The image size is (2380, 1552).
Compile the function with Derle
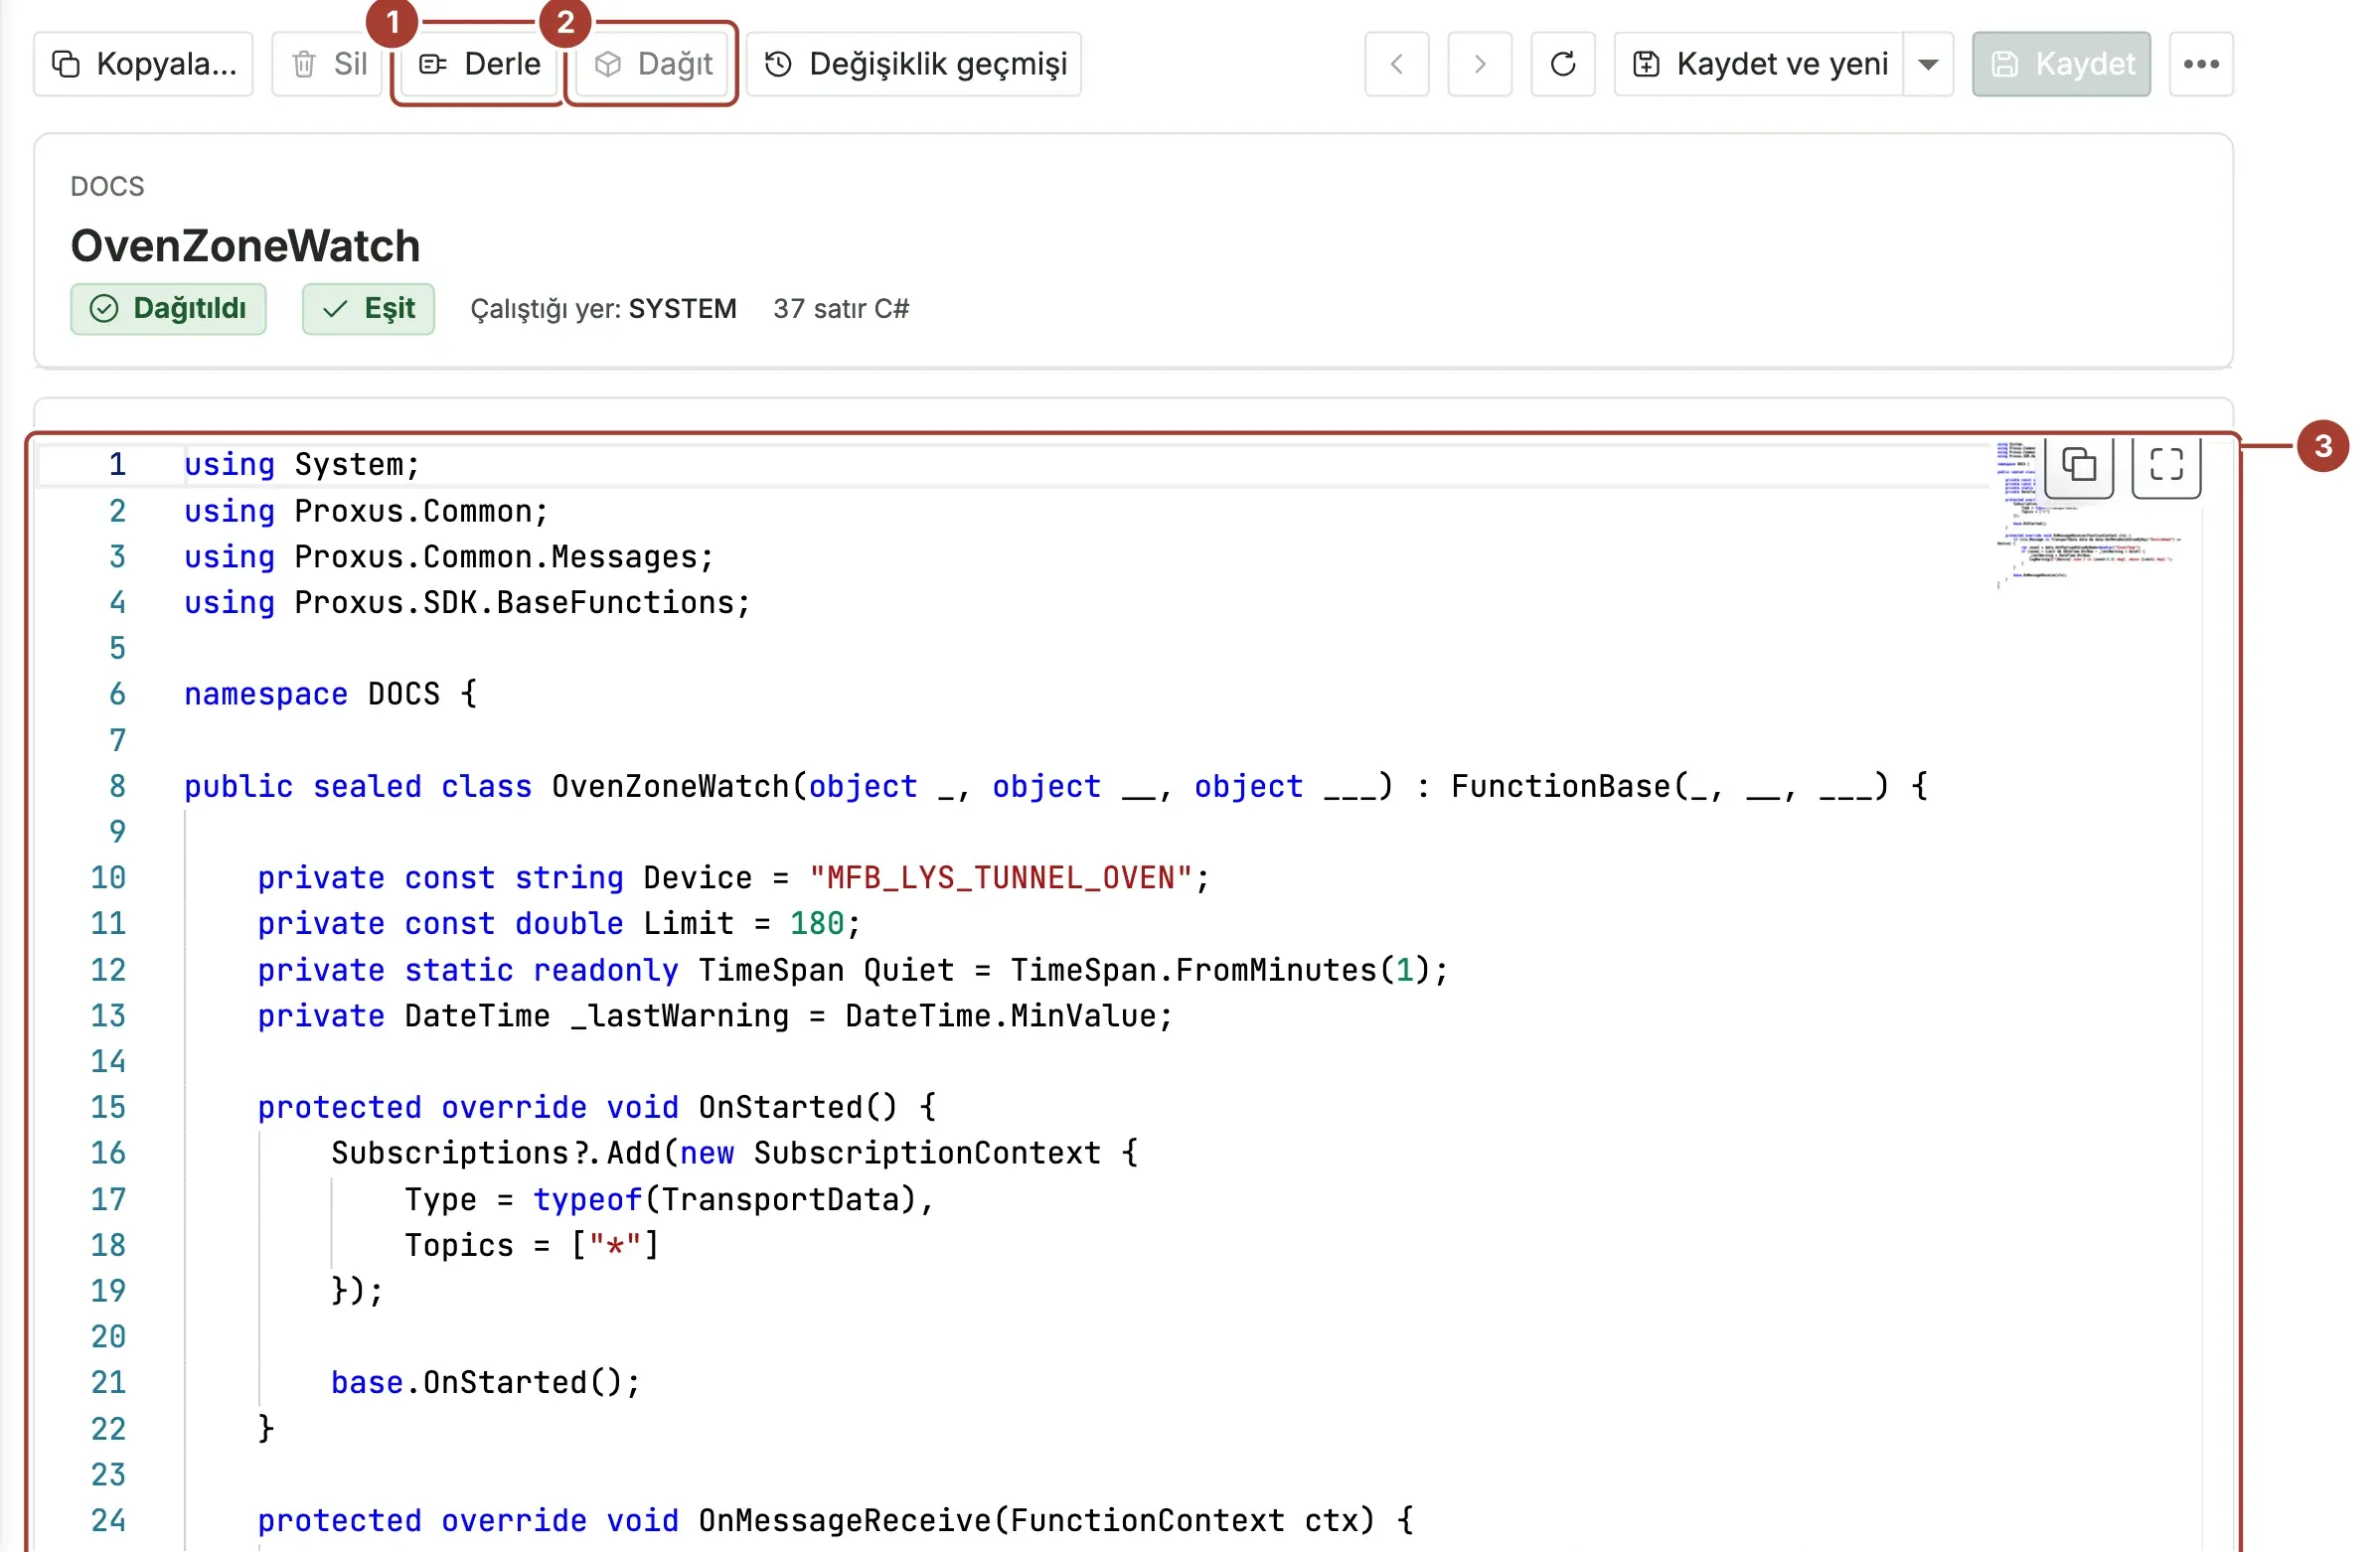479,64
